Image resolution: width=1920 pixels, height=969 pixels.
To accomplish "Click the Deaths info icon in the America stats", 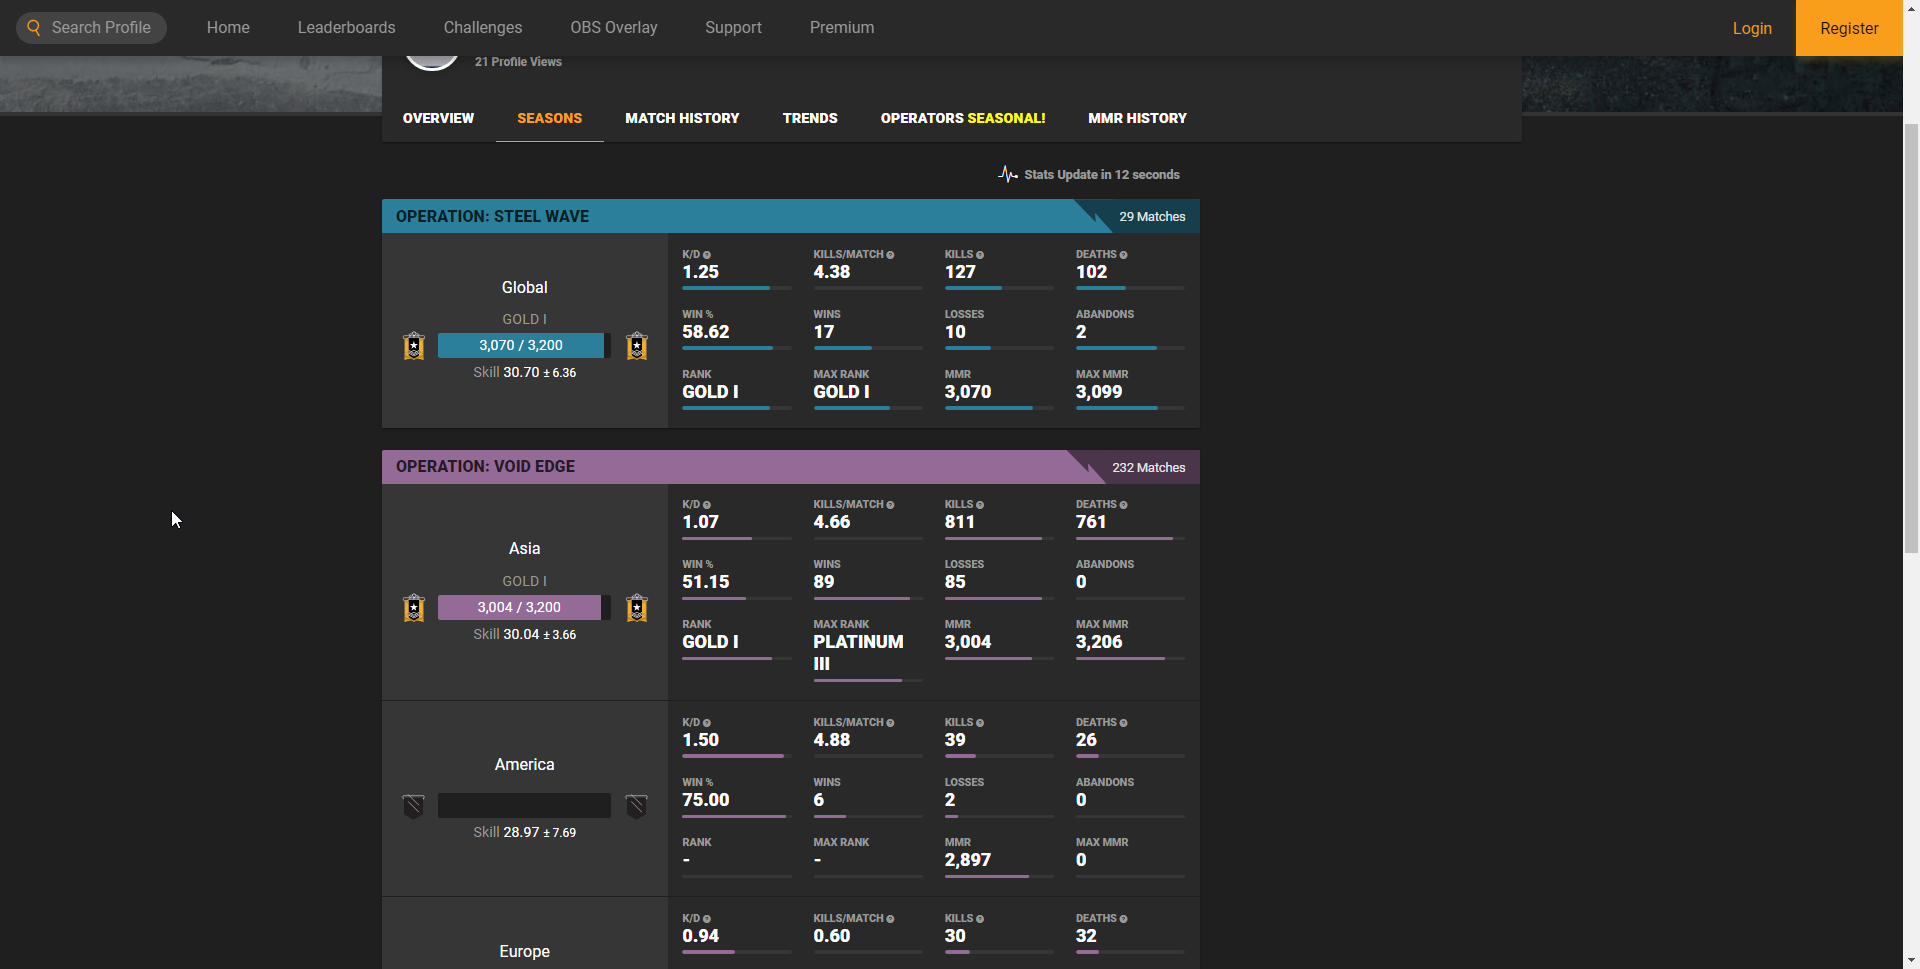I will 1123,723.
